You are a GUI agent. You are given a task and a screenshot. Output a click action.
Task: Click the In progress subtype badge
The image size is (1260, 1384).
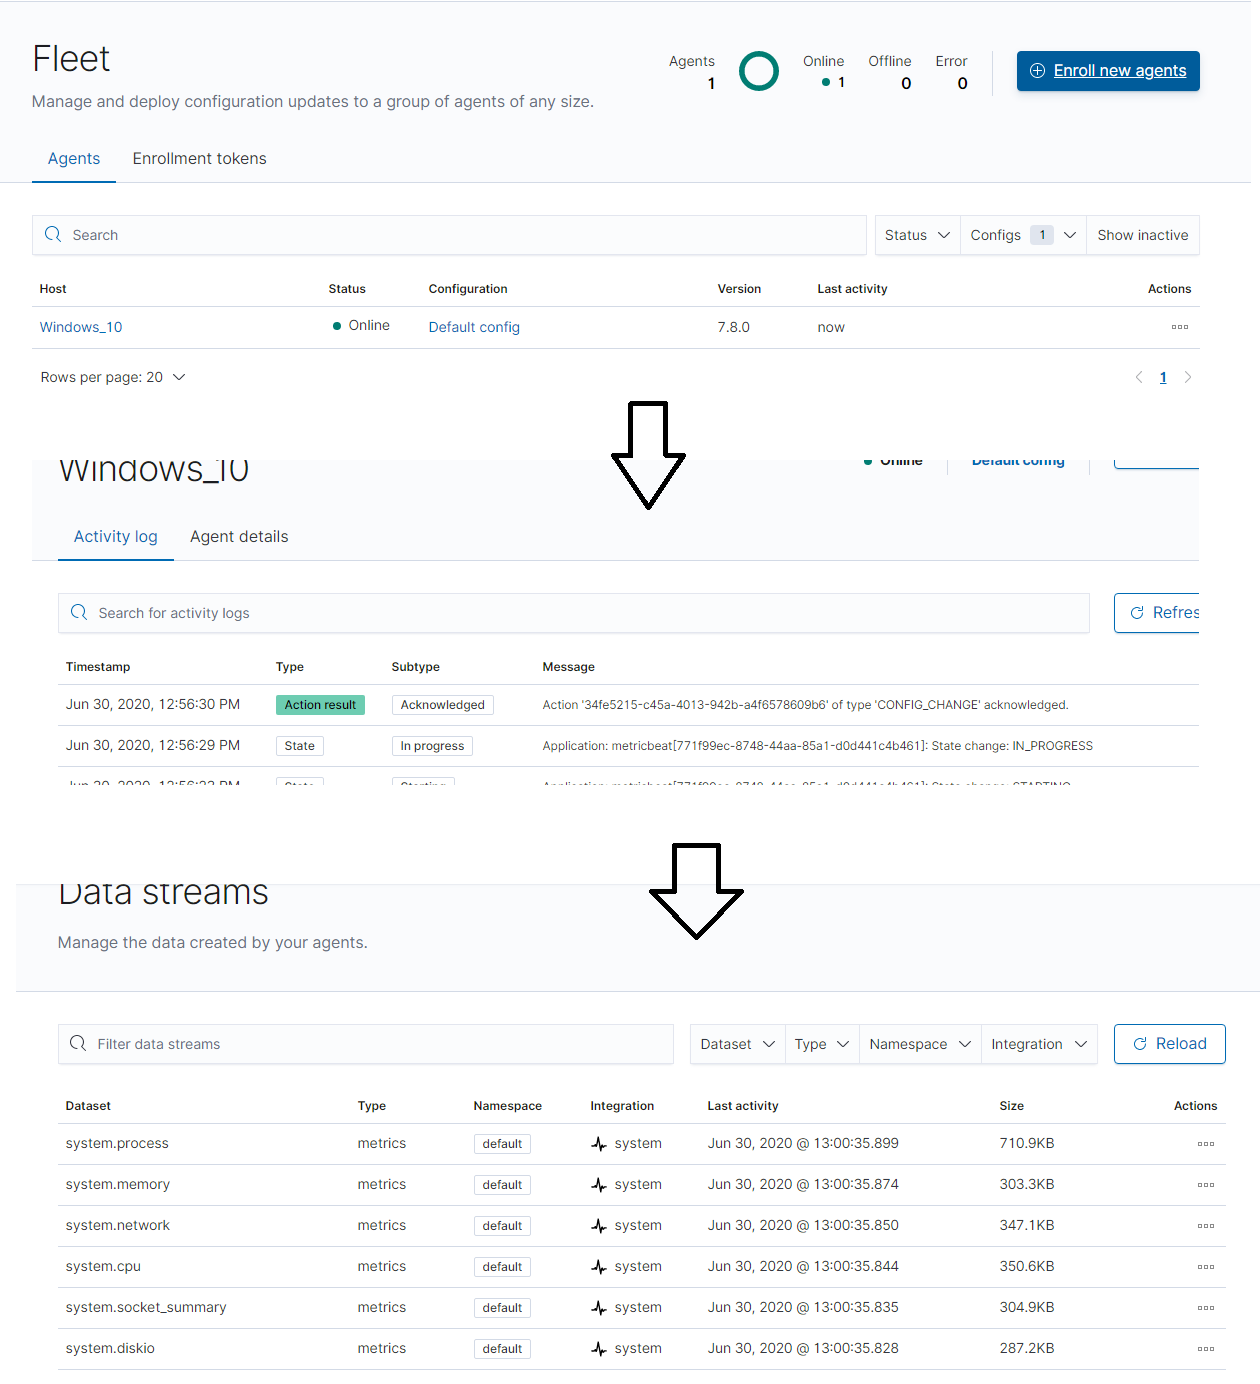point(432,746)
